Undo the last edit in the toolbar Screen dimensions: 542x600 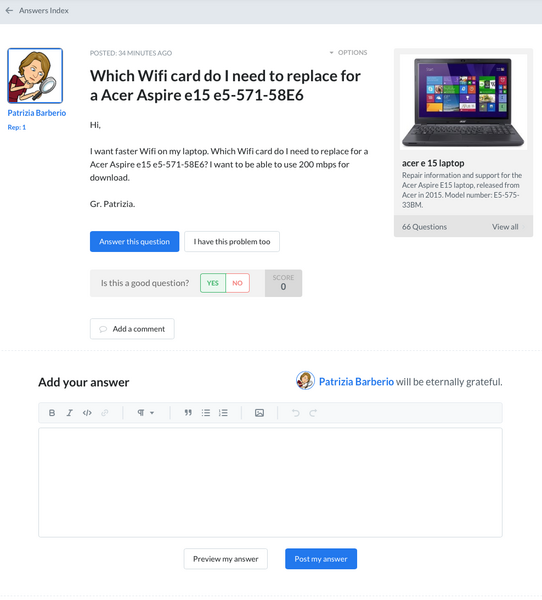pyautogui.click(x=295, y=412)
